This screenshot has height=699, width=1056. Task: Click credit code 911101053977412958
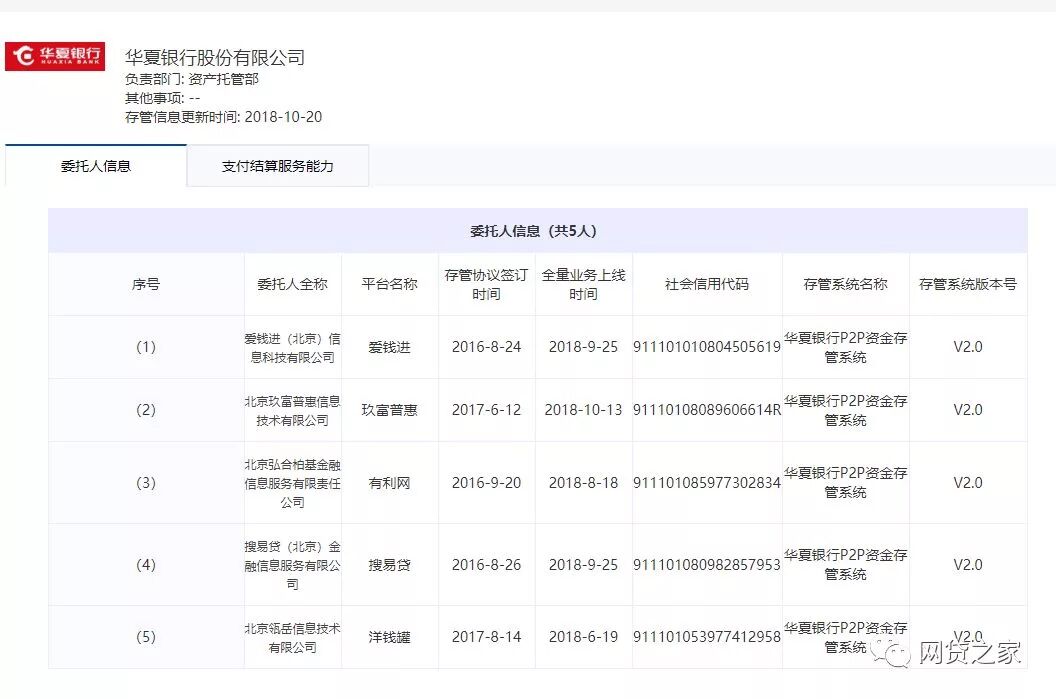click(x=707, y=637)
